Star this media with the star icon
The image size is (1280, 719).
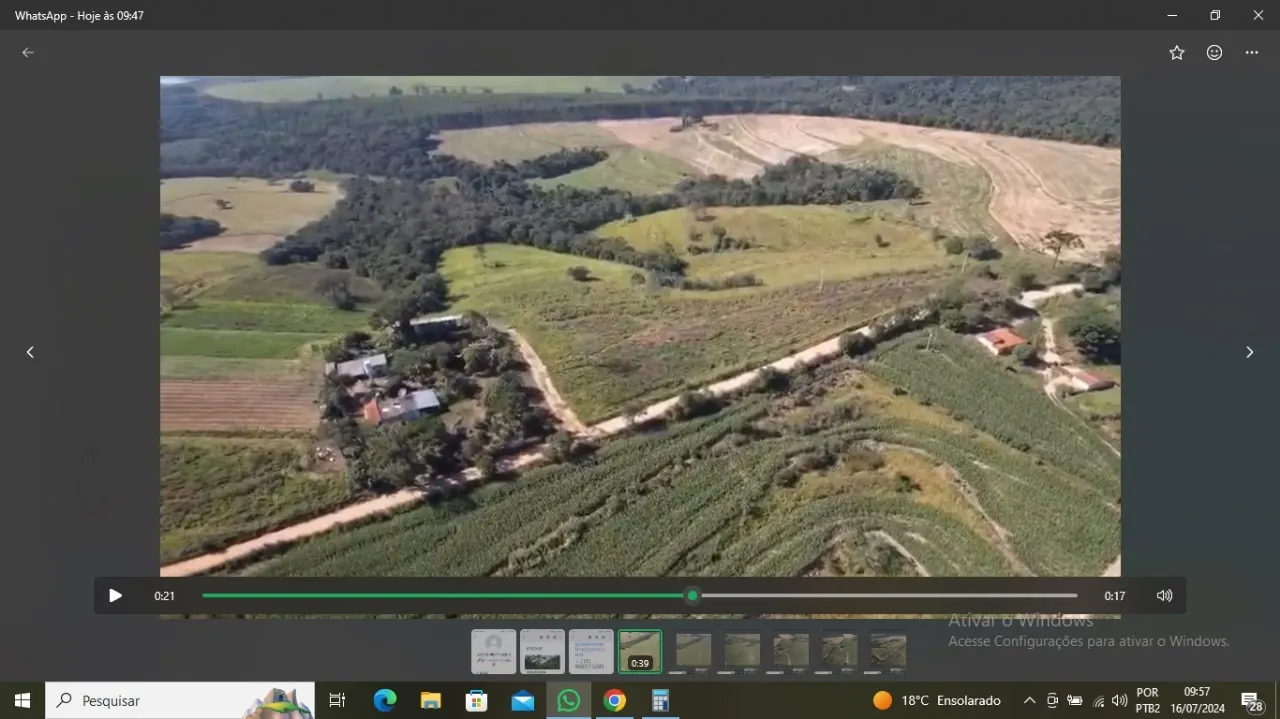click(x=1177, y=53)
